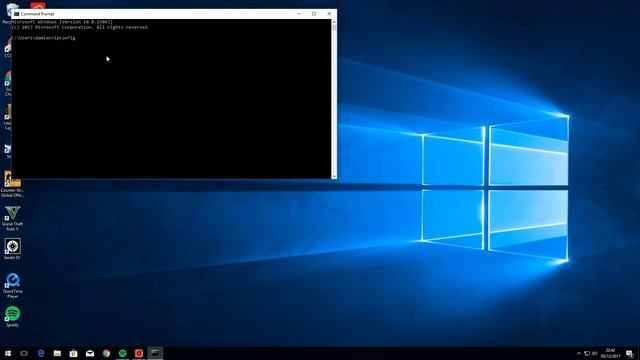Select the Command Prompt taskbar button
Viewport: 640px width, 360px height.
coord(155,353)
